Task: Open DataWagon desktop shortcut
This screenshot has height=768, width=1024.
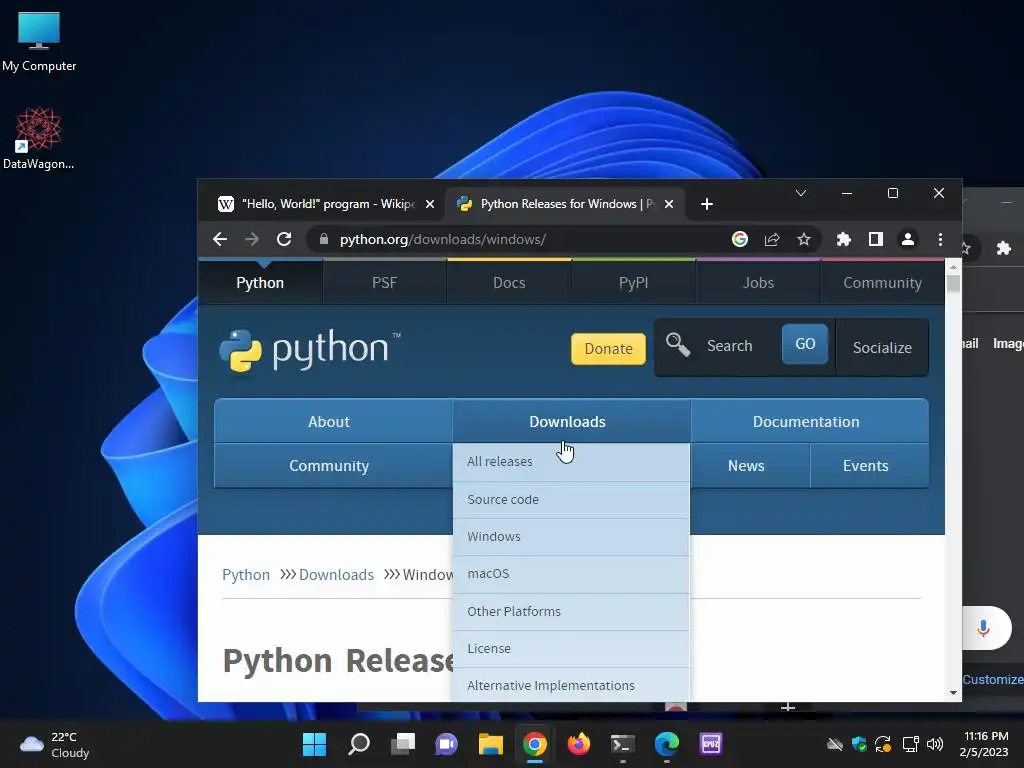Action: click(x=39, y=138)
